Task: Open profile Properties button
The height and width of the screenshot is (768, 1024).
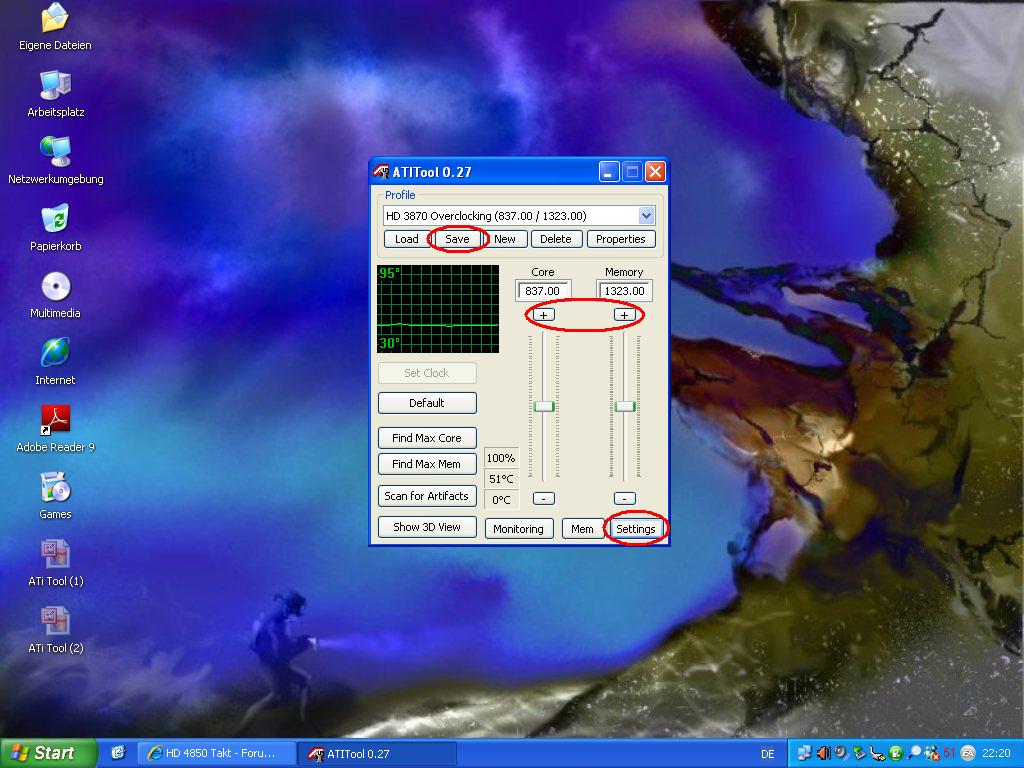Action: [x=621, y=239]
